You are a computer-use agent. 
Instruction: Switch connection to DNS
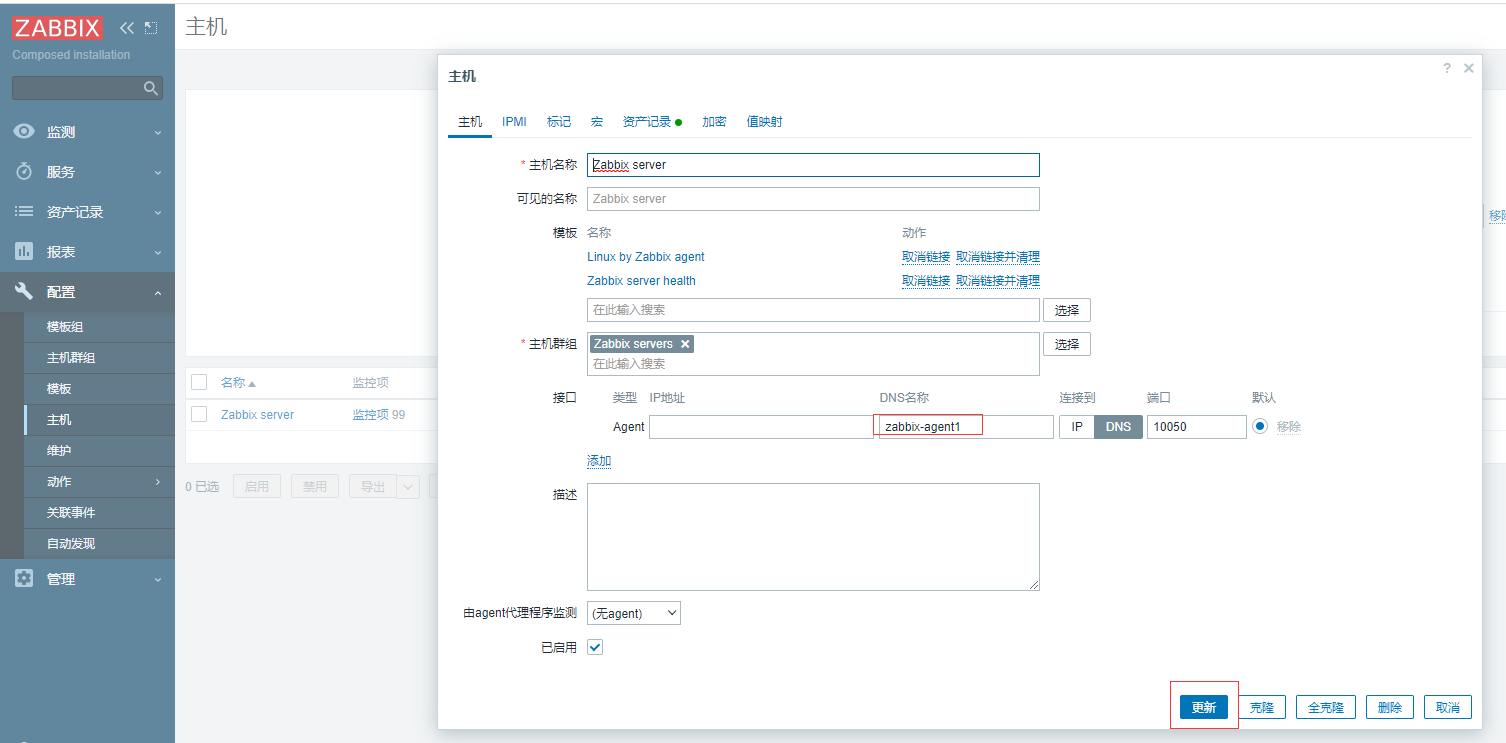click(x=1118, y=427)
